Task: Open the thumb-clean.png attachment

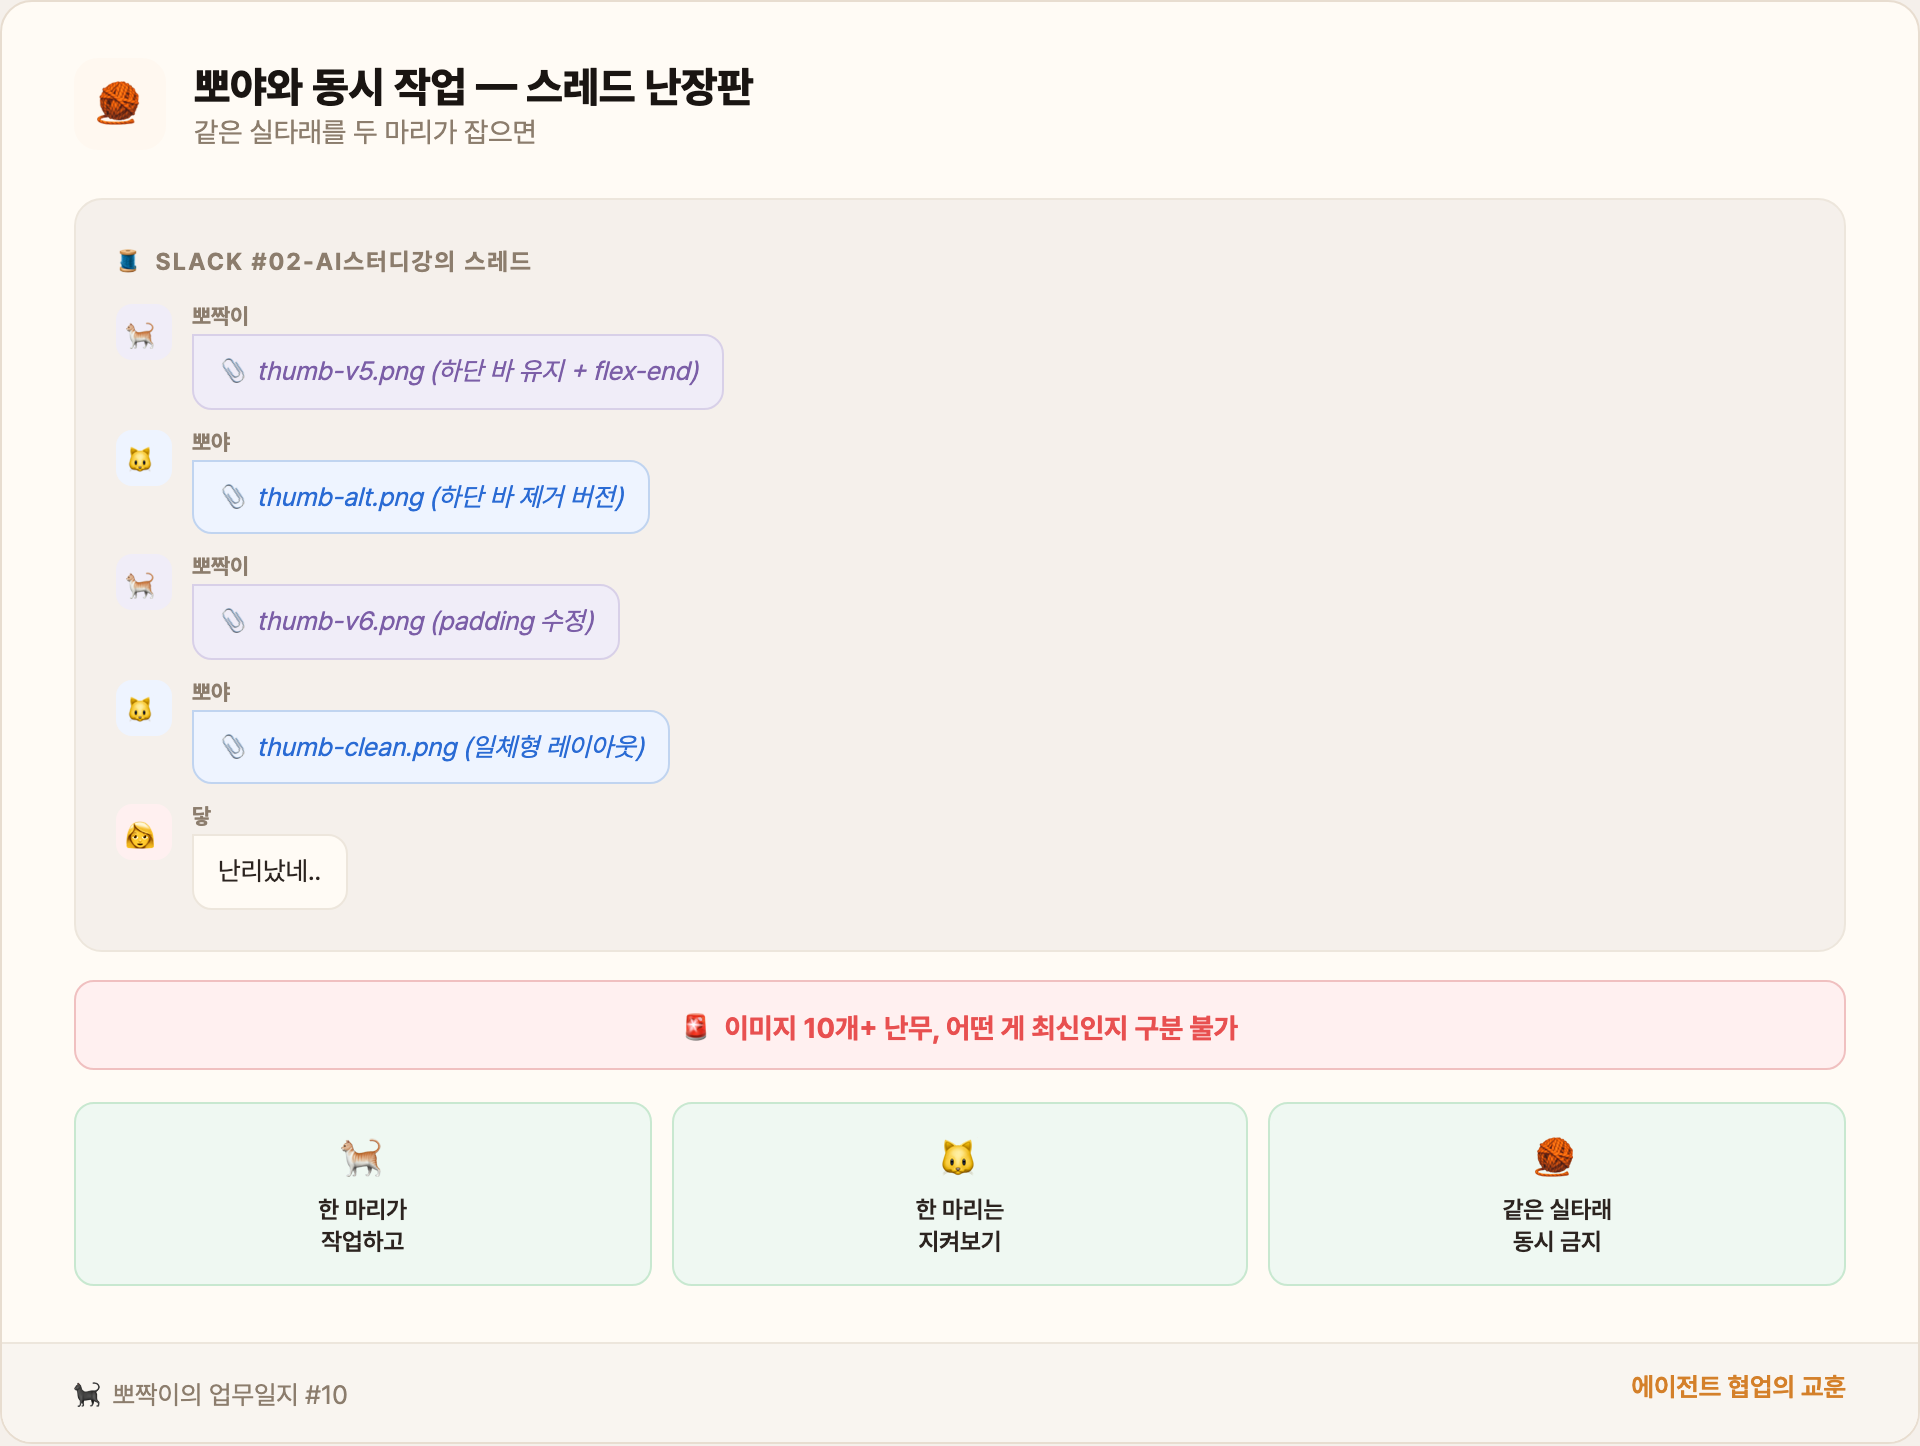Action: click(x=430, y=746)
